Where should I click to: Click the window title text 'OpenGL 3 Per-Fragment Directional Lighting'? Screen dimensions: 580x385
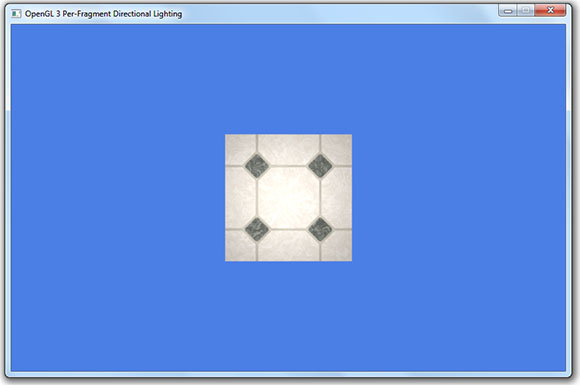coord(104,14)
